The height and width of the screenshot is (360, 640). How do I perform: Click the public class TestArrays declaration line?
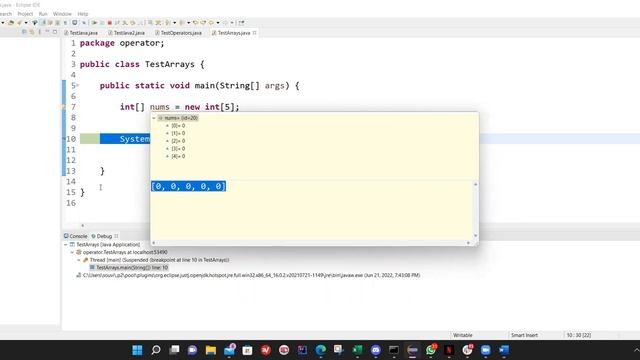[142, 64]
